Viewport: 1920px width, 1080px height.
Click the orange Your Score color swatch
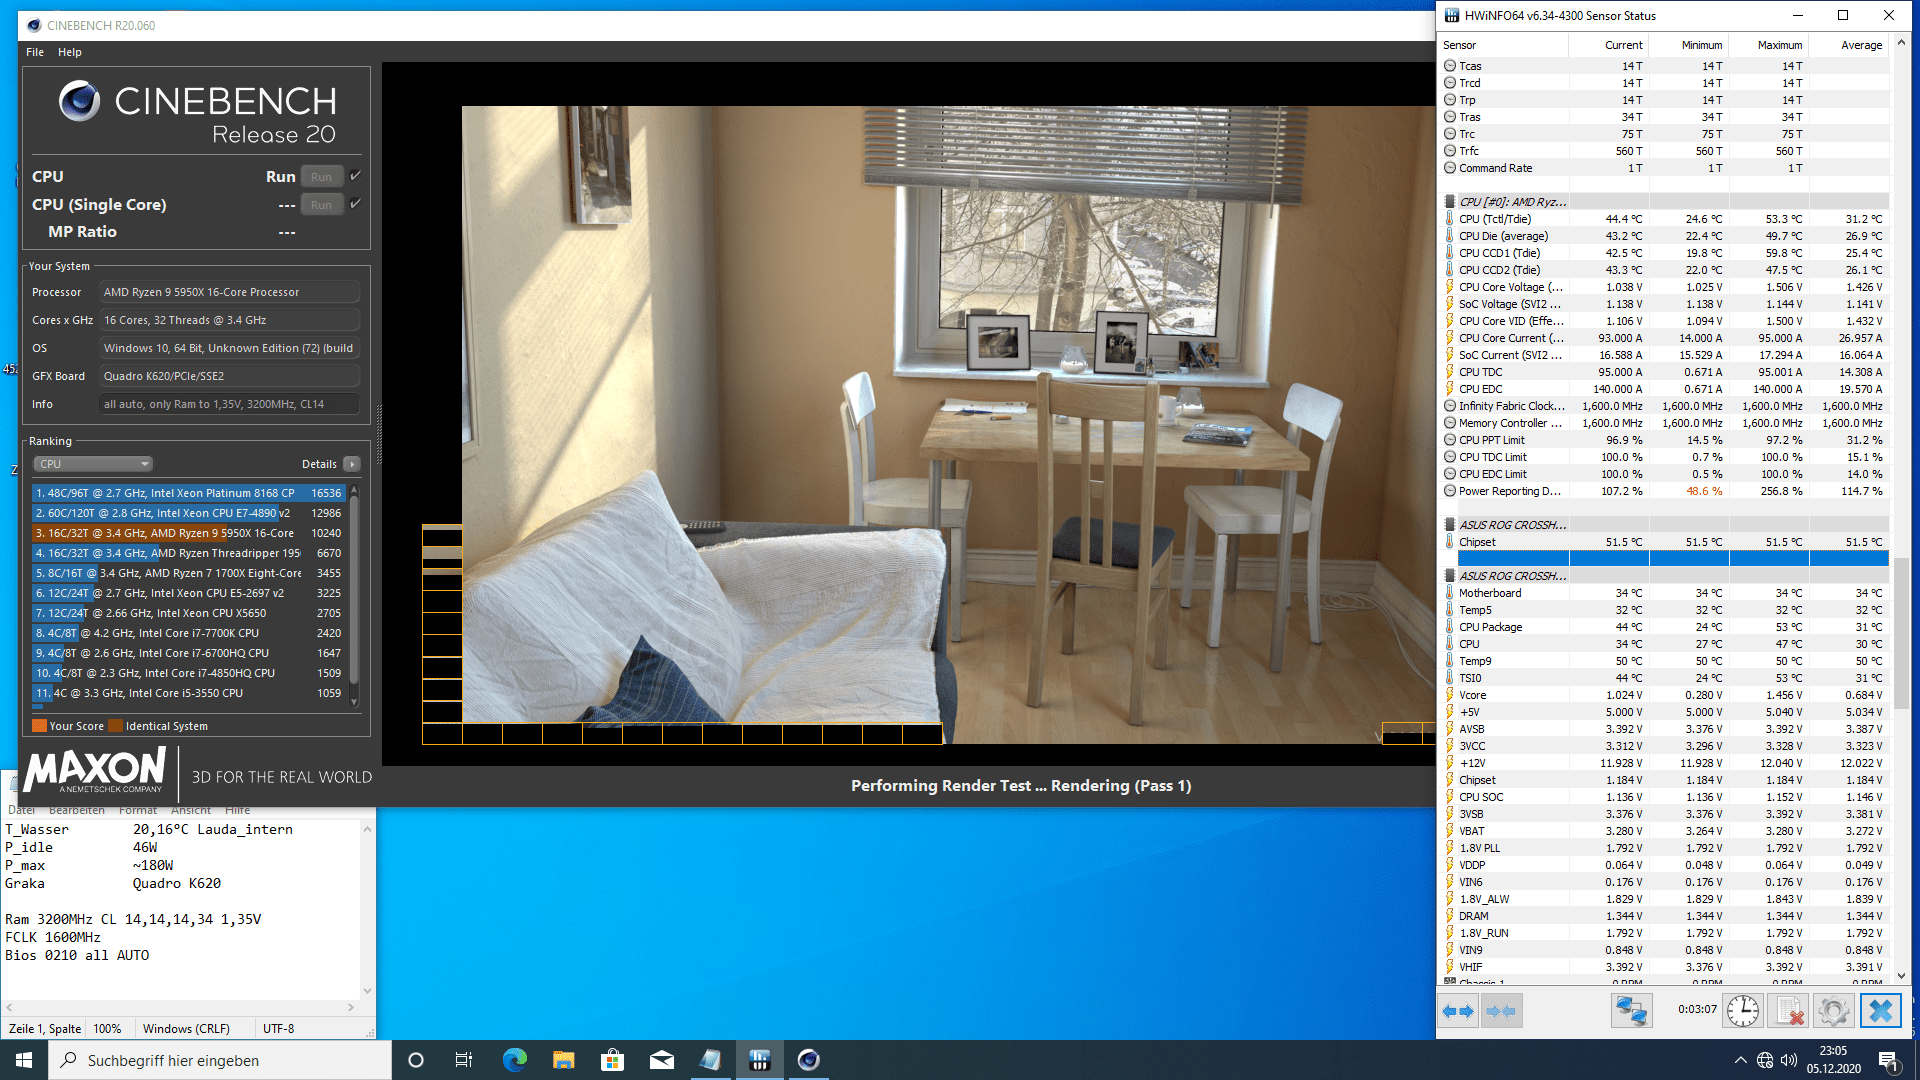tap(40, 726)
